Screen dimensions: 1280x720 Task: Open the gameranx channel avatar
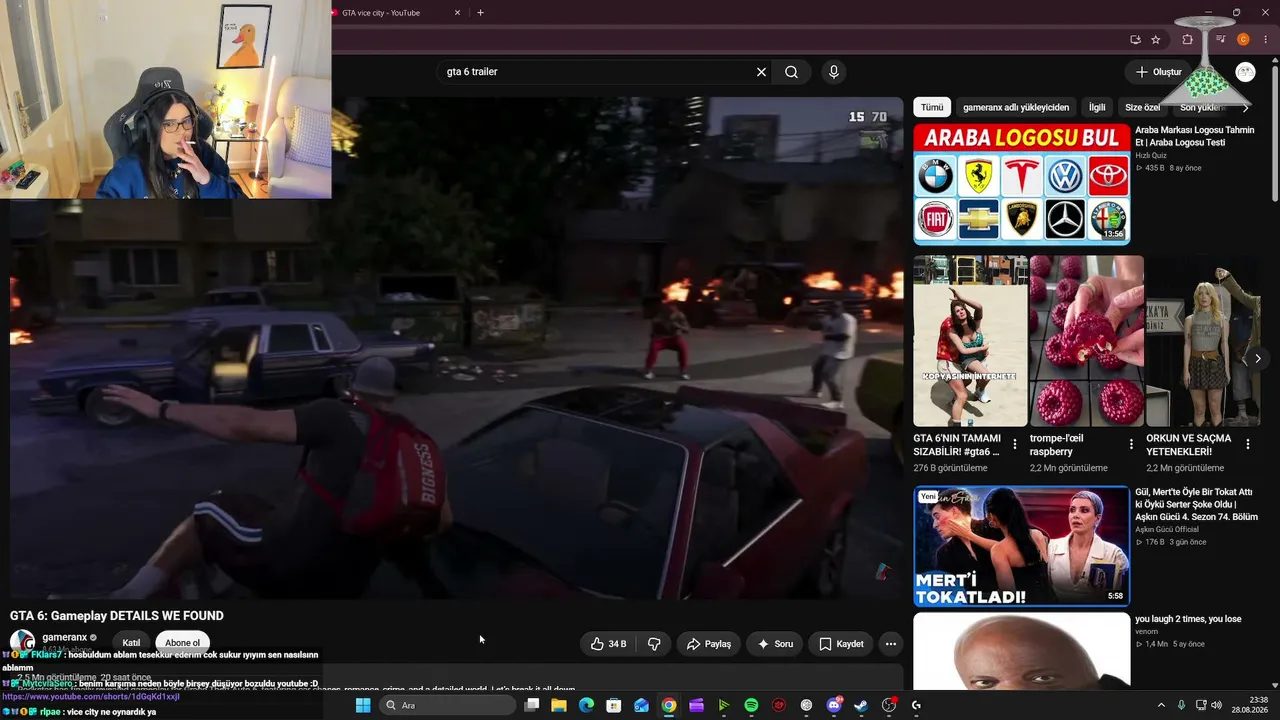[22, 642]
